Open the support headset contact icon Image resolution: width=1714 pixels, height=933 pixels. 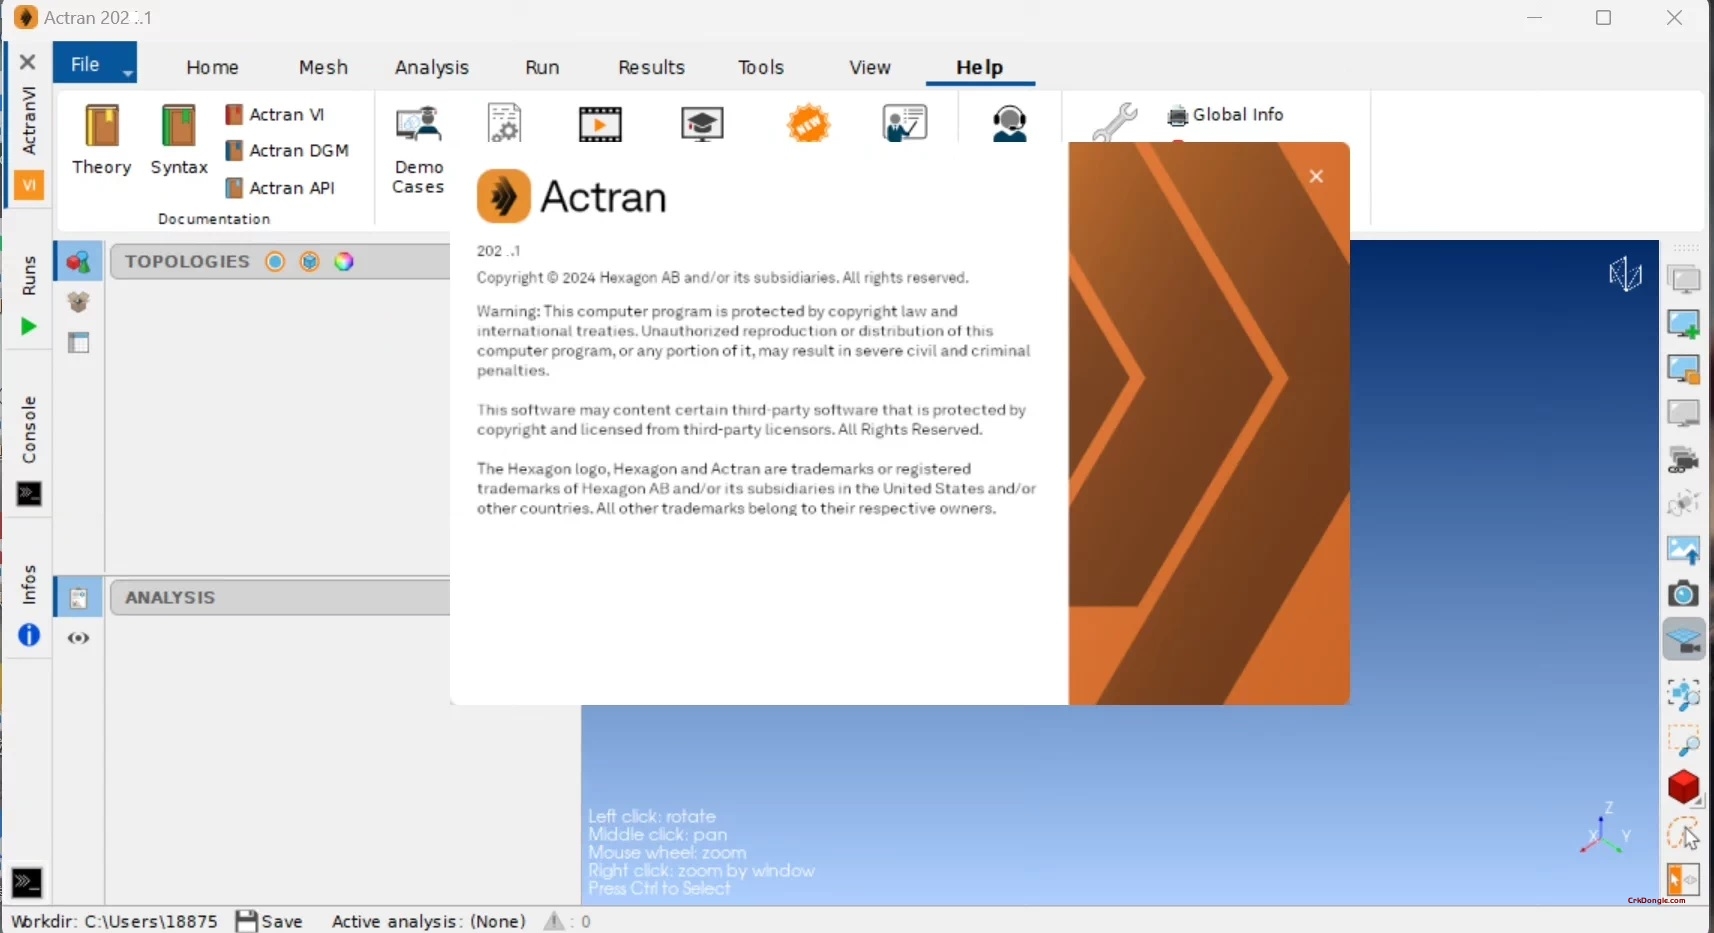pyautogui.click(x=1010, y=123)
